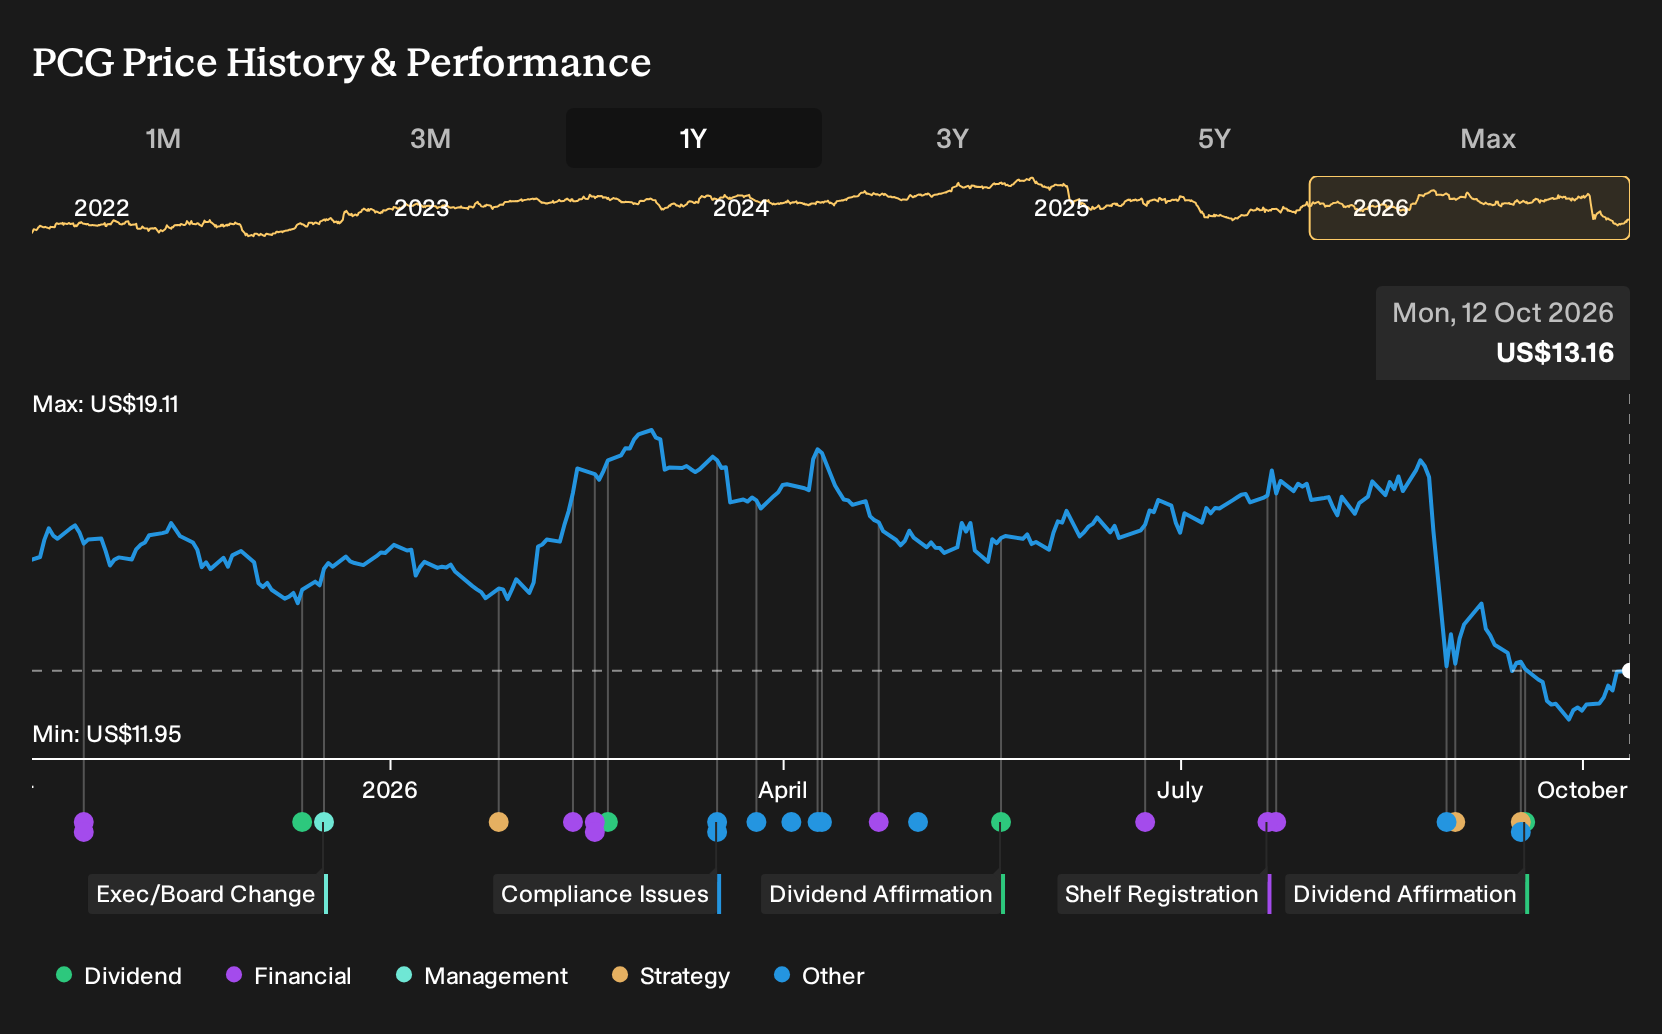Toggle the Dividend legend filter
Screen dimensions: 1662x1034
tap(119, 976)
